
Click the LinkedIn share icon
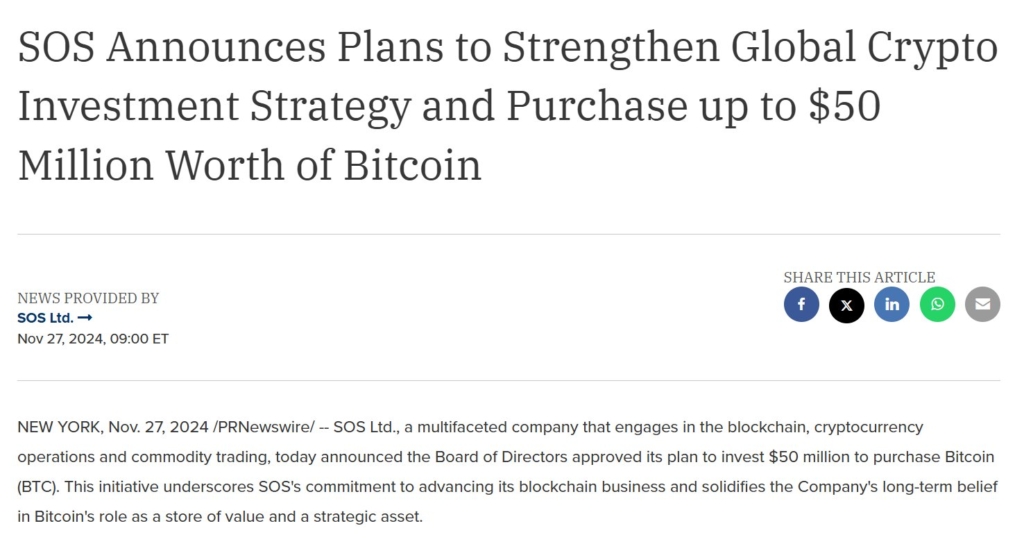(891, 305)
